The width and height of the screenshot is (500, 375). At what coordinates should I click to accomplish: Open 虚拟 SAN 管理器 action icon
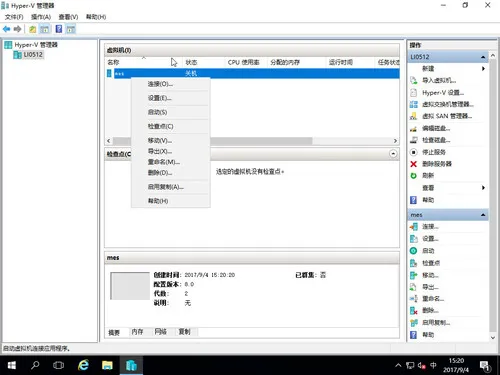click(x=413, y=116)
